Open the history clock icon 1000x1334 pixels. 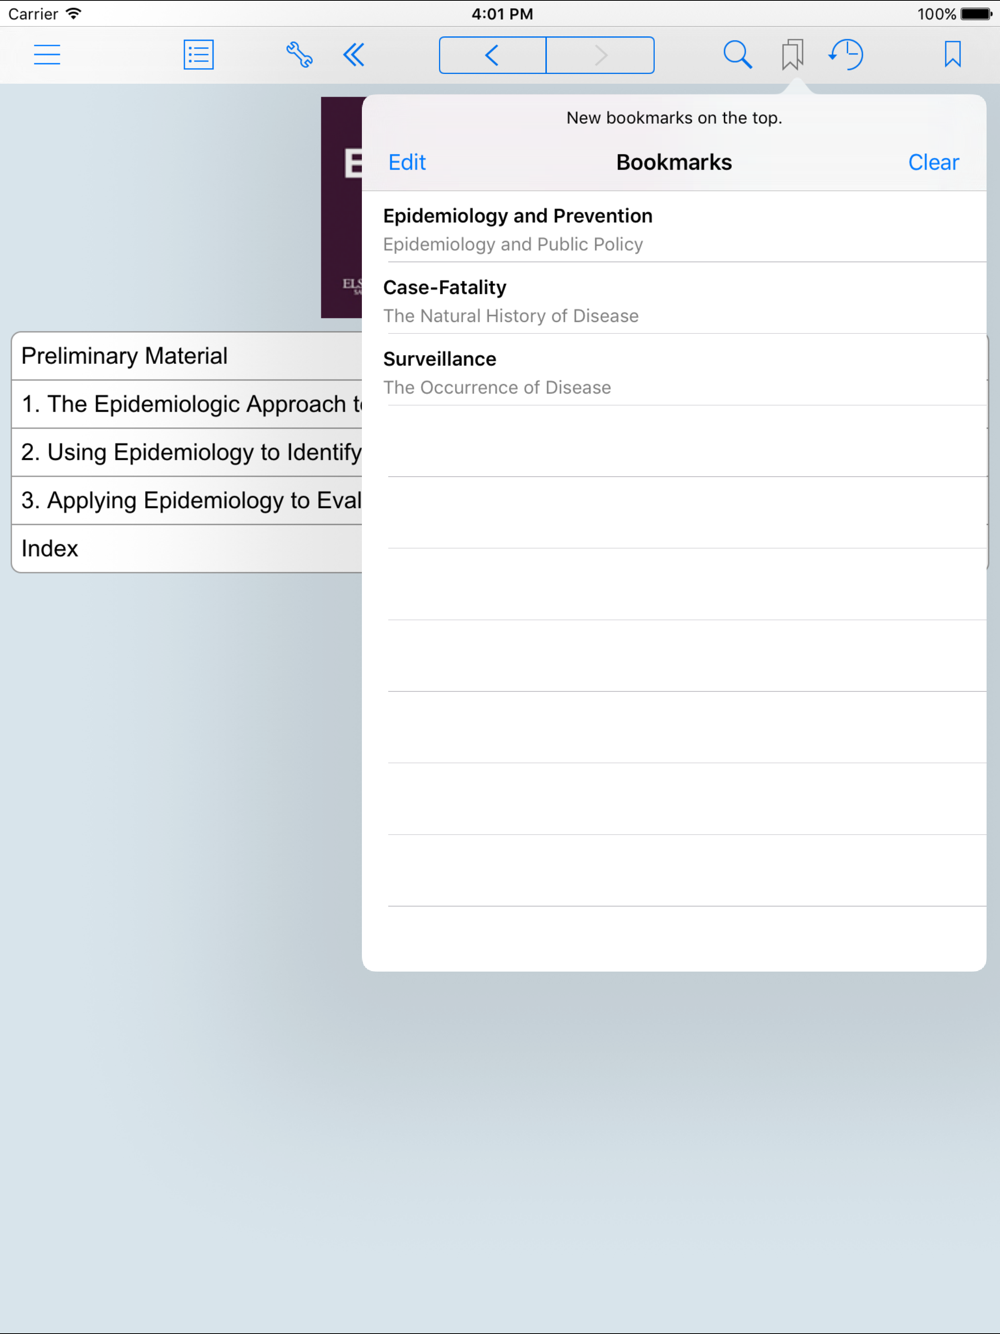tap(846, 55)
